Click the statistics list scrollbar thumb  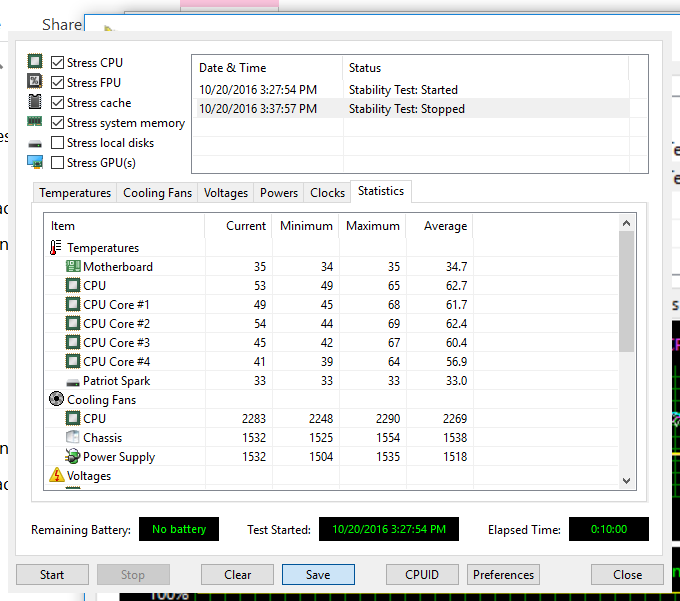(626, 291)
